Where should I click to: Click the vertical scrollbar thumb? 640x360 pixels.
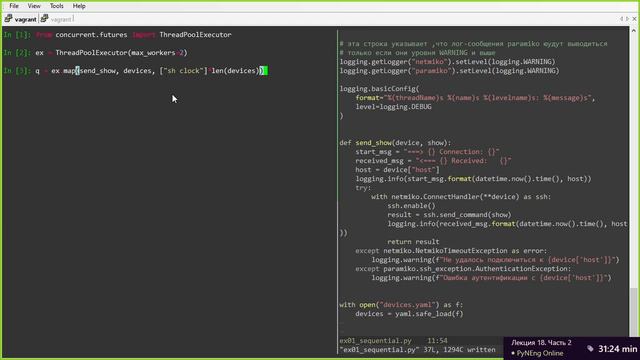coord(633,312)
